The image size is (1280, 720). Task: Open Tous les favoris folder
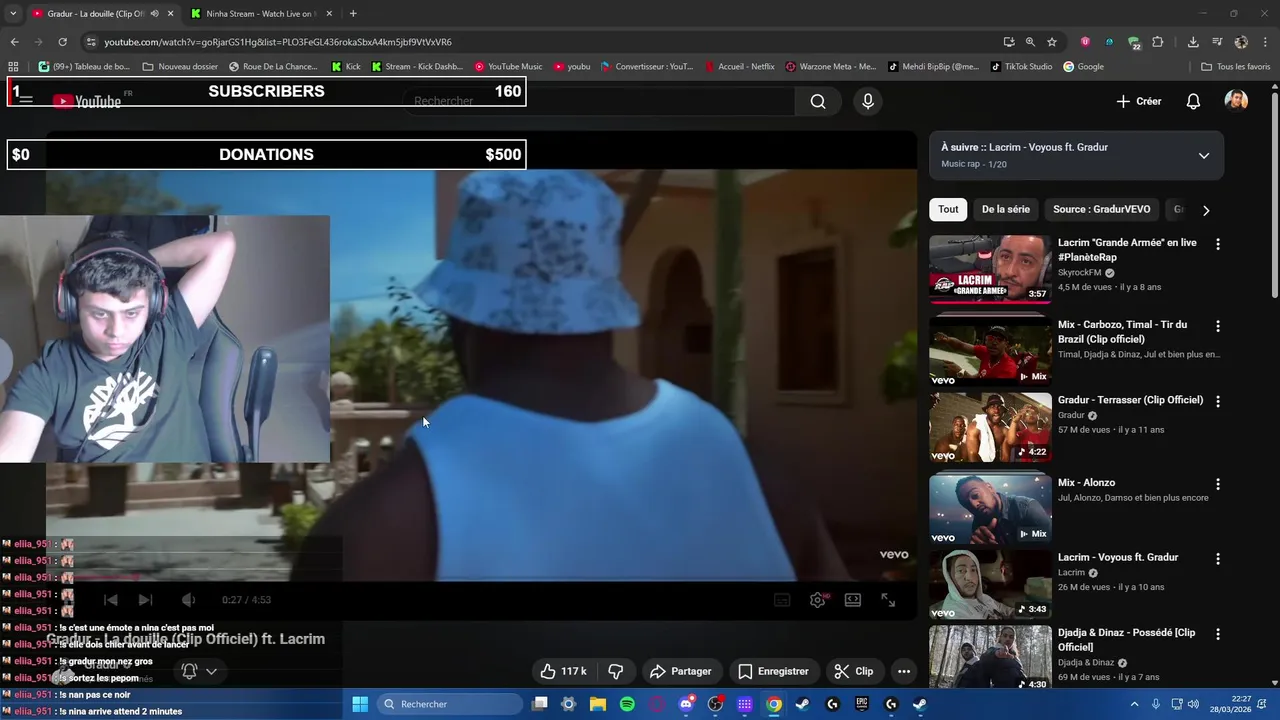pos(1235,67)
